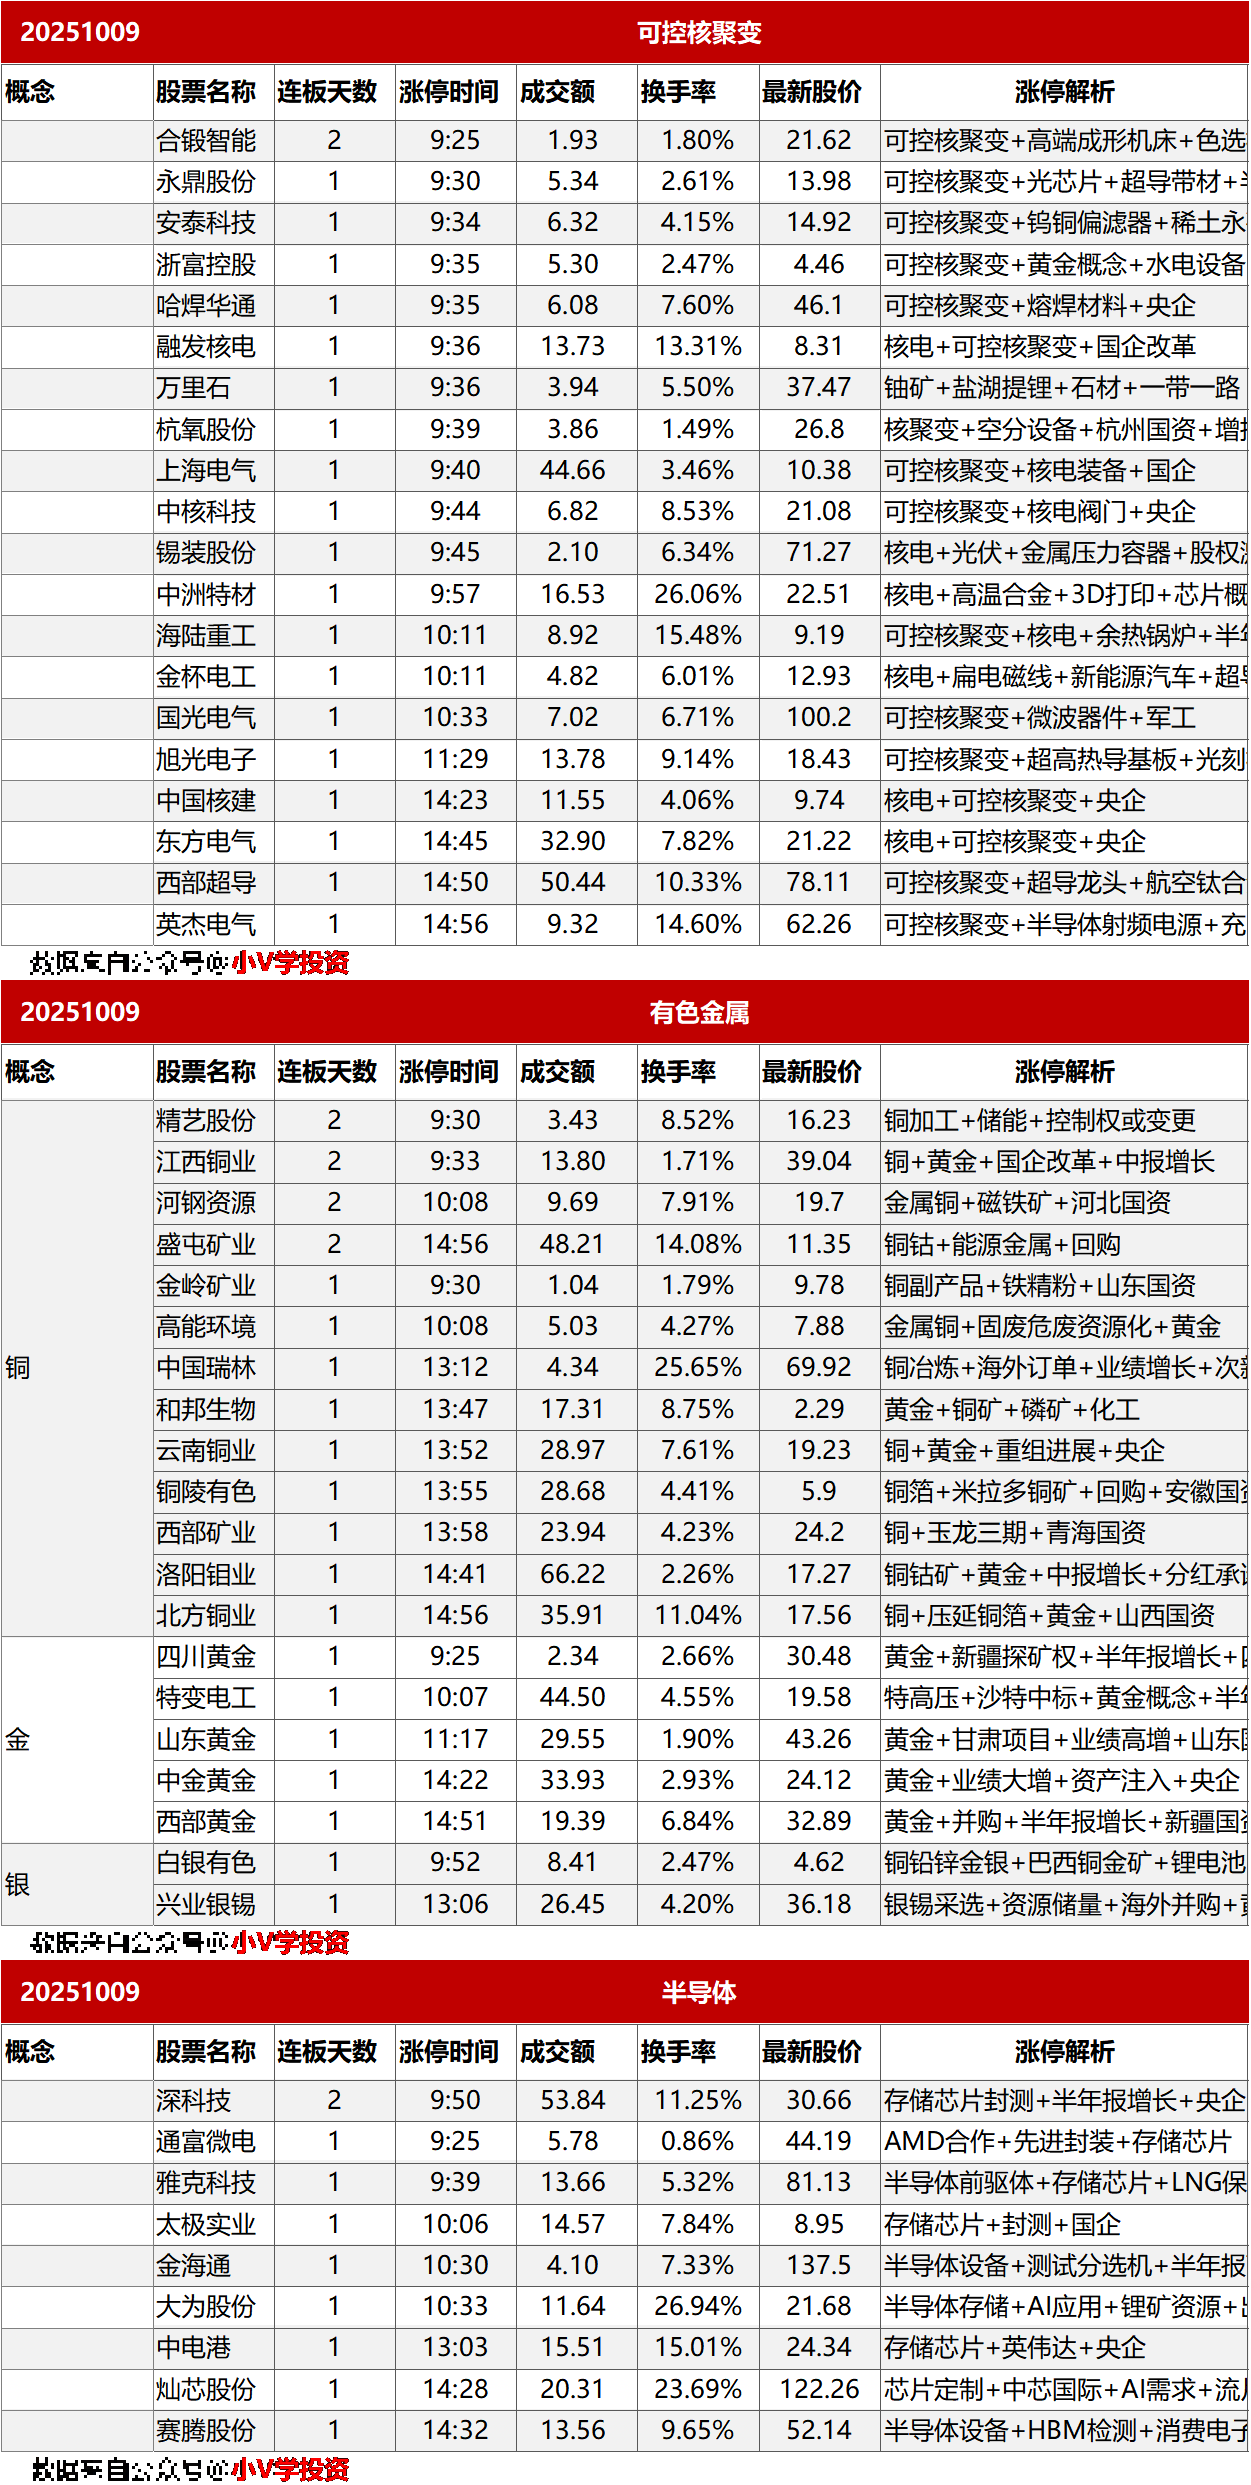Select the 上海电气 stock name cell
Viewport: 1251px width, 2485px height.
[207, 470]
